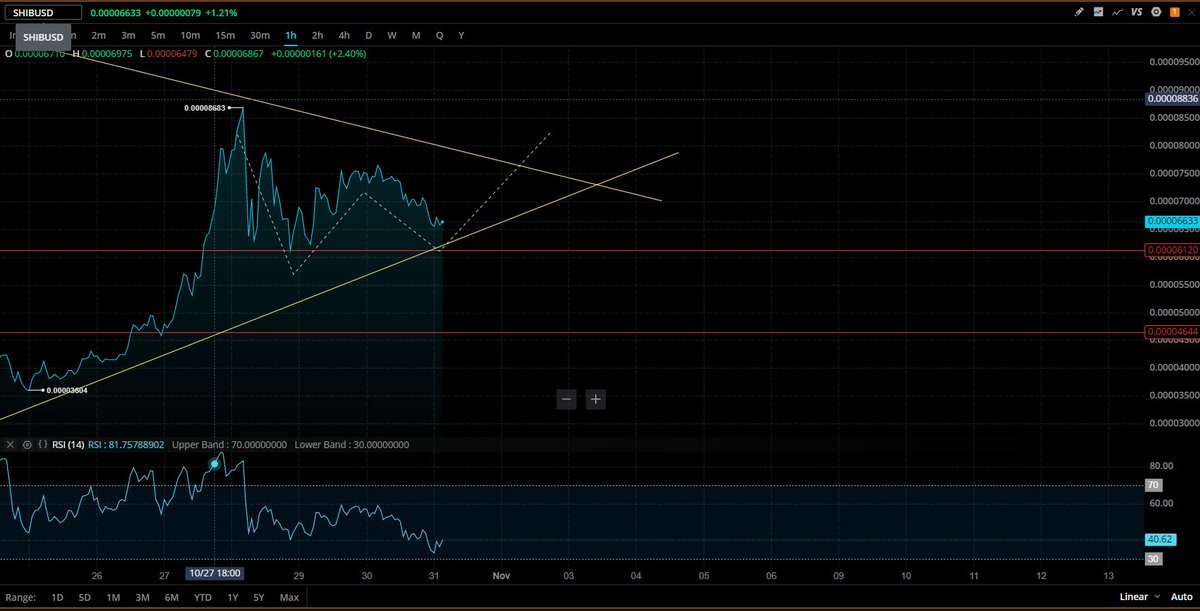Viewport: 1200px width, 611px height.
Task: Click the VS compare symbol button
Action: point(1135,13)
